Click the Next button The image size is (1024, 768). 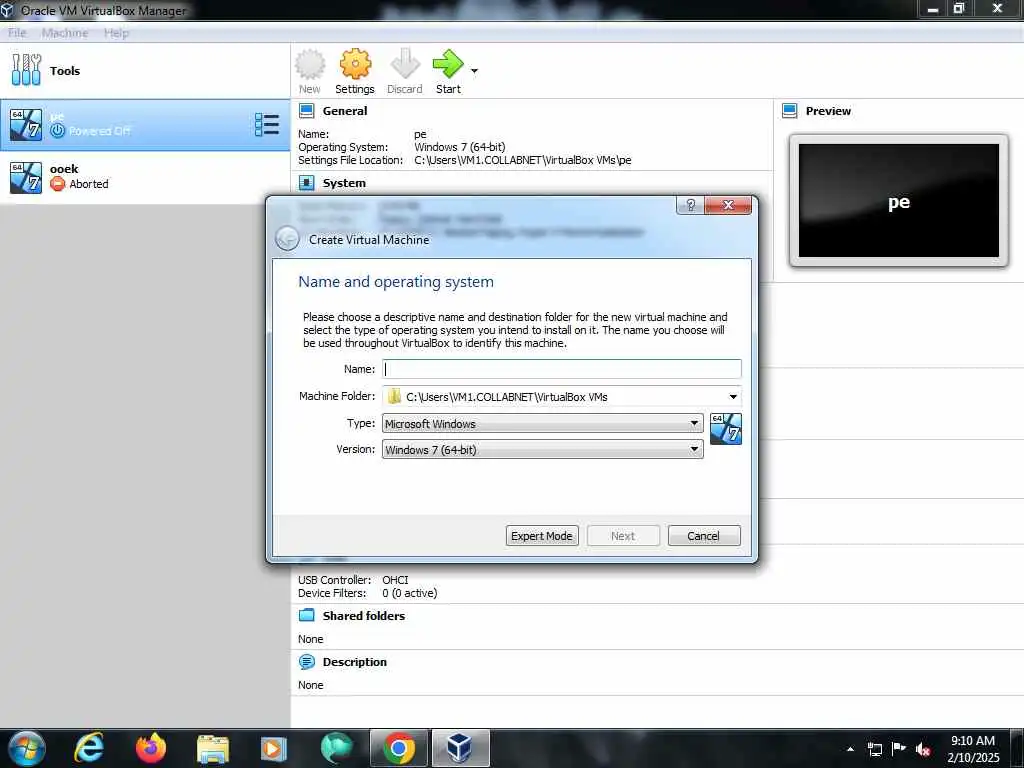(x=623, y=536)
